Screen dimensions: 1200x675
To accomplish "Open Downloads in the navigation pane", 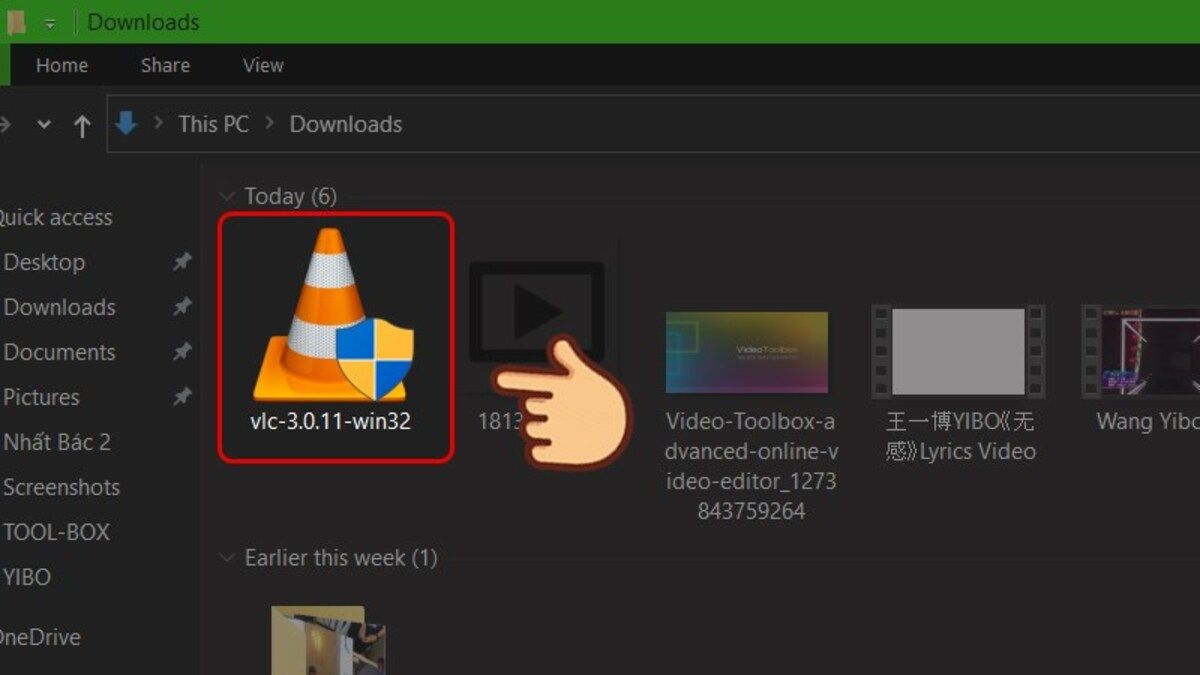I will [x=60, y=307].
